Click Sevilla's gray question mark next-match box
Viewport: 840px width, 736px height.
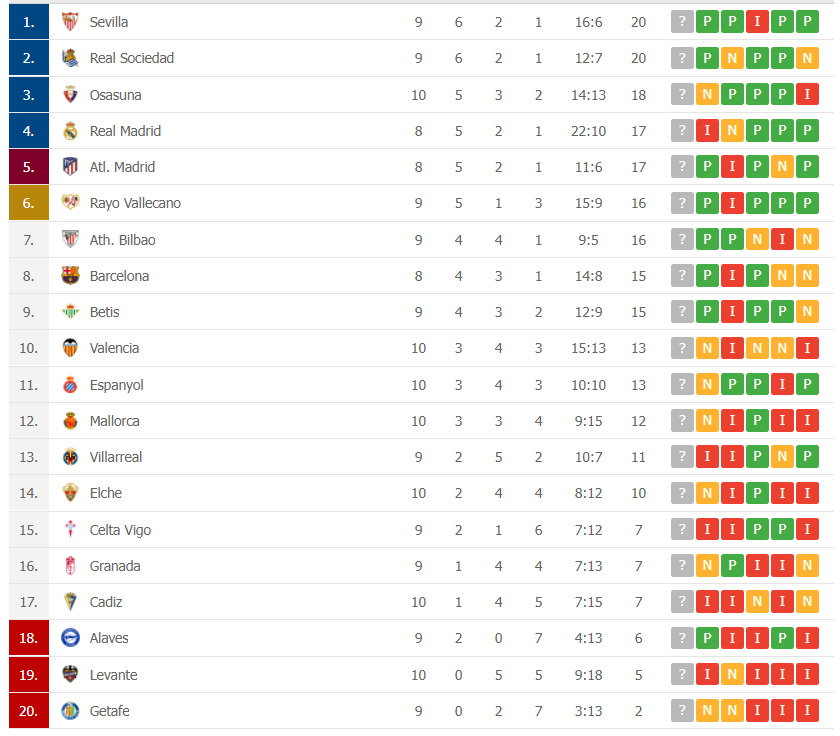point(682,22)
